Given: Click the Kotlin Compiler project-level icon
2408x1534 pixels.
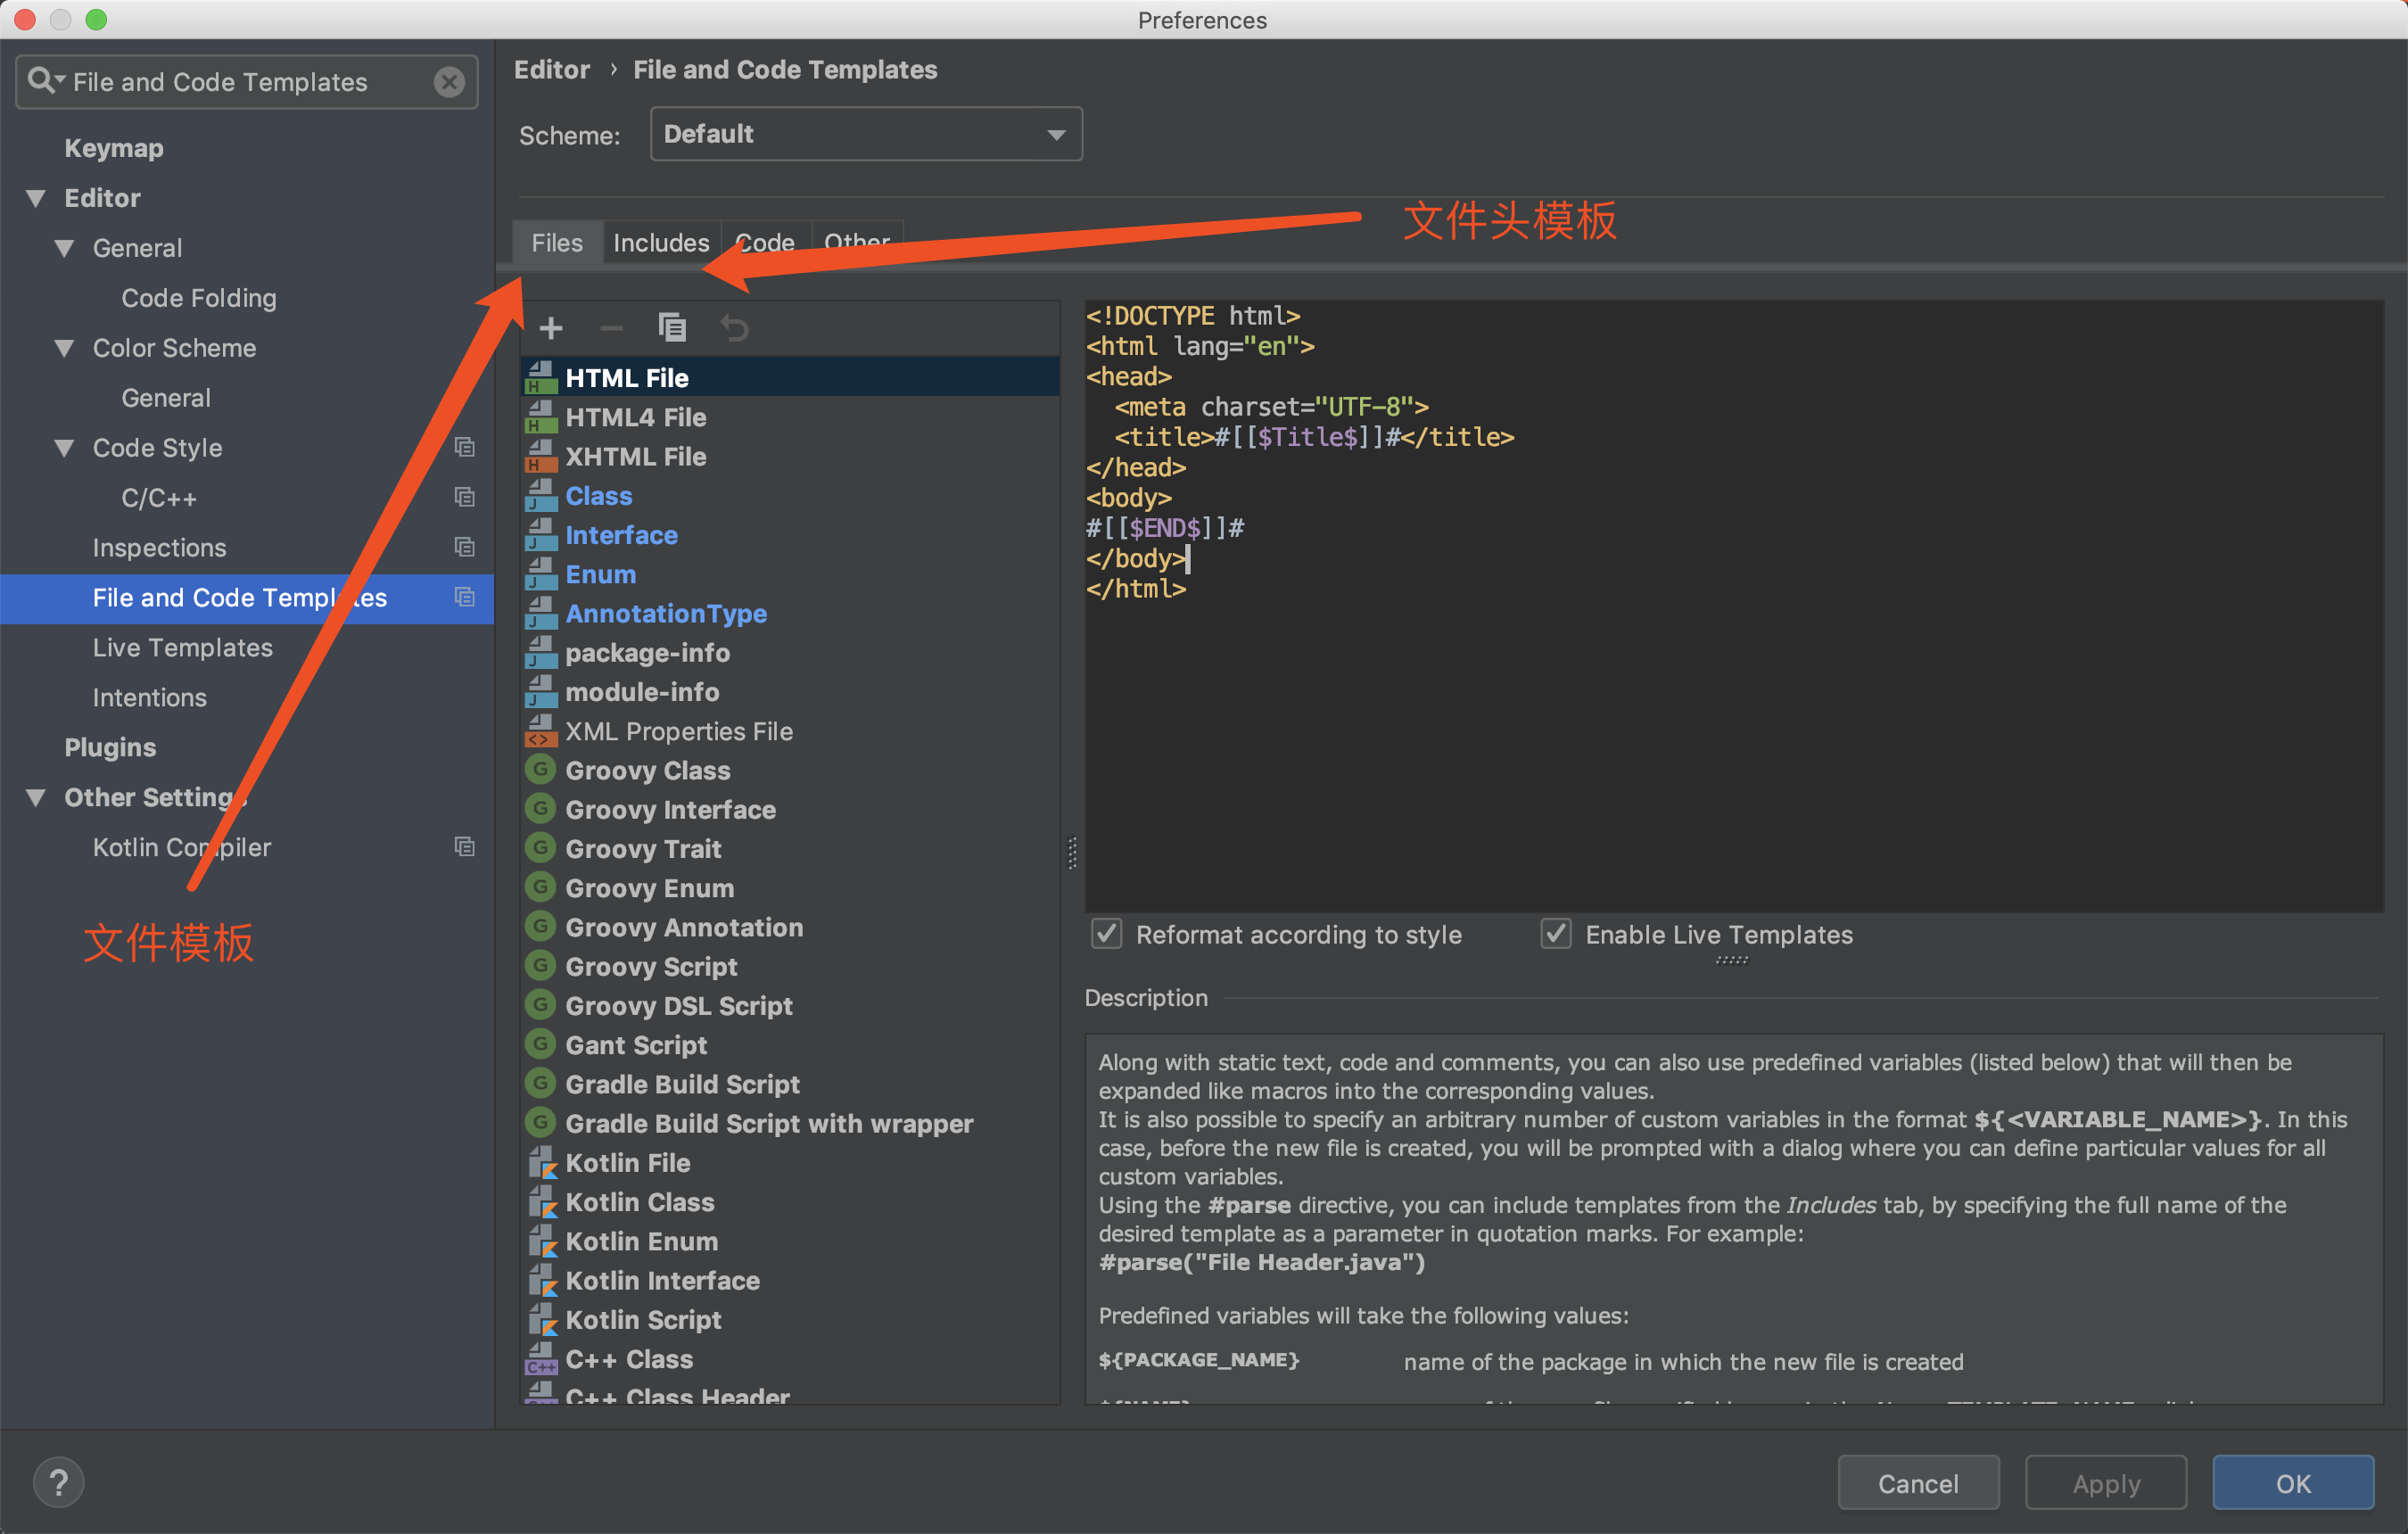Looking at the screenshot, I should click(x=464, y=847).
